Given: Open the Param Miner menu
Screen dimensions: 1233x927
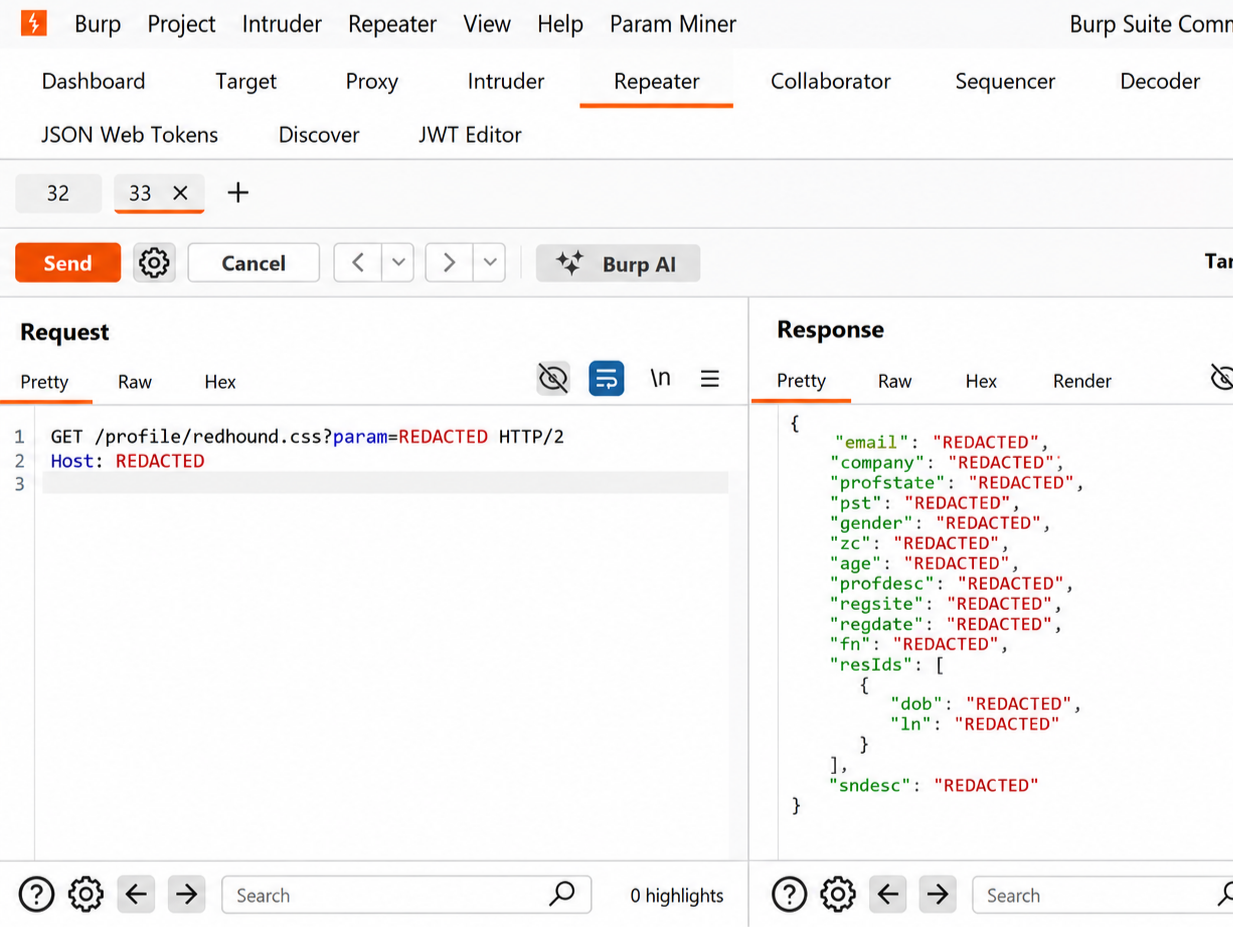Looking at the screenshot, I should pyautogui.click(x=673, y=24).
